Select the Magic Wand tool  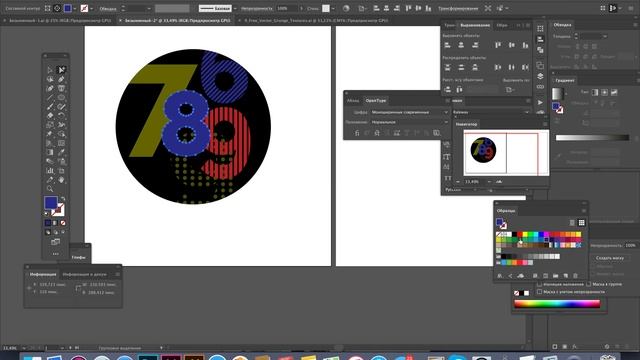[50, 79]
